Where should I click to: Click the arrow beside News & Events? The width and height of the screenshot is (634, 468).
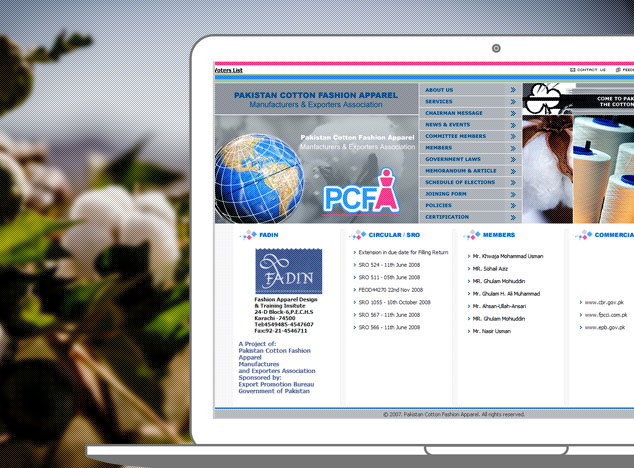coord(513,125)
